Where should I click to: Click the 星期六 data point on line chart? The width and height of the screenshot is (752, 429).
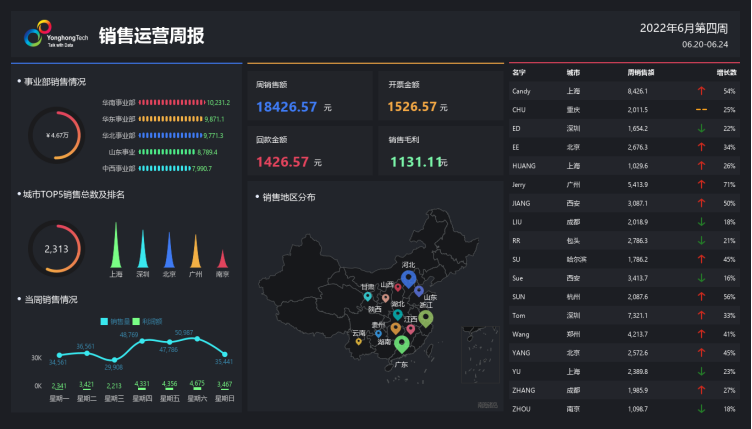click(198, 339)
